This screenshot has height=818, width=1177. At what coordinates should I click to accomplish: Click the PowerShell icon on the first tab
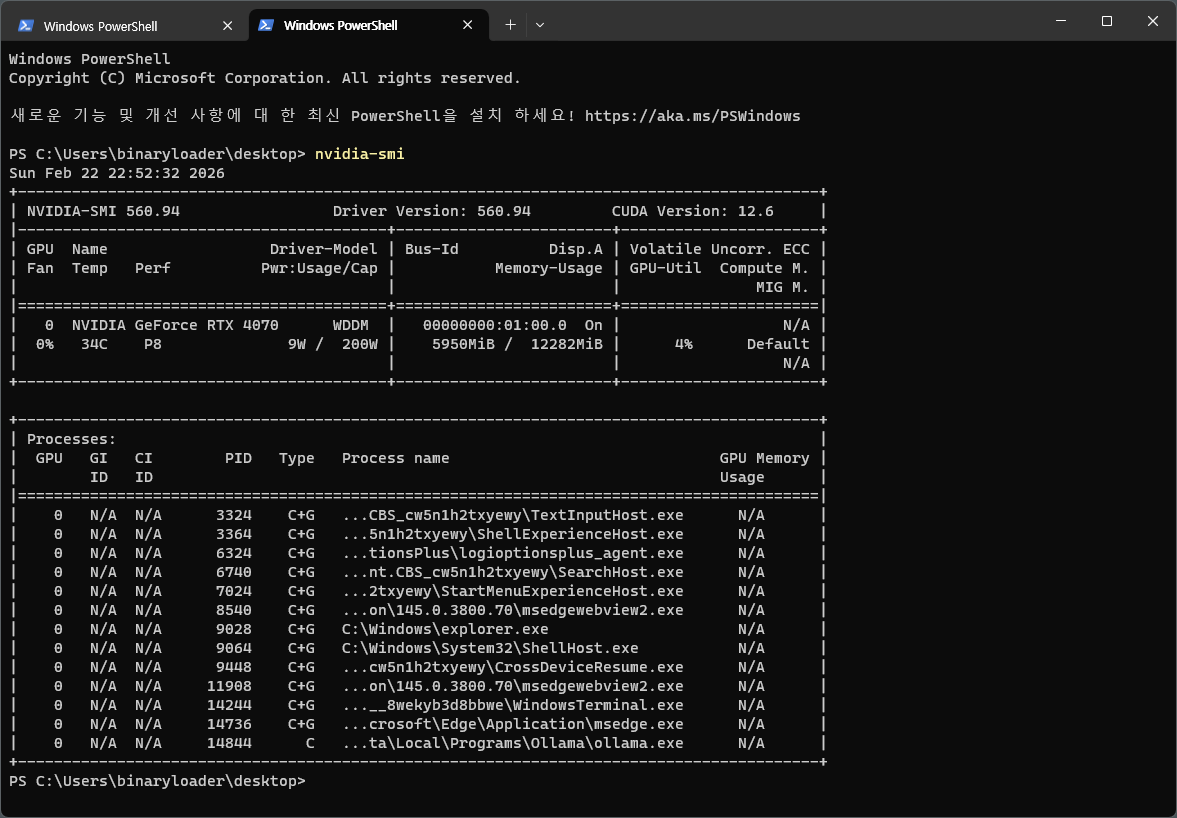(23, 24)
